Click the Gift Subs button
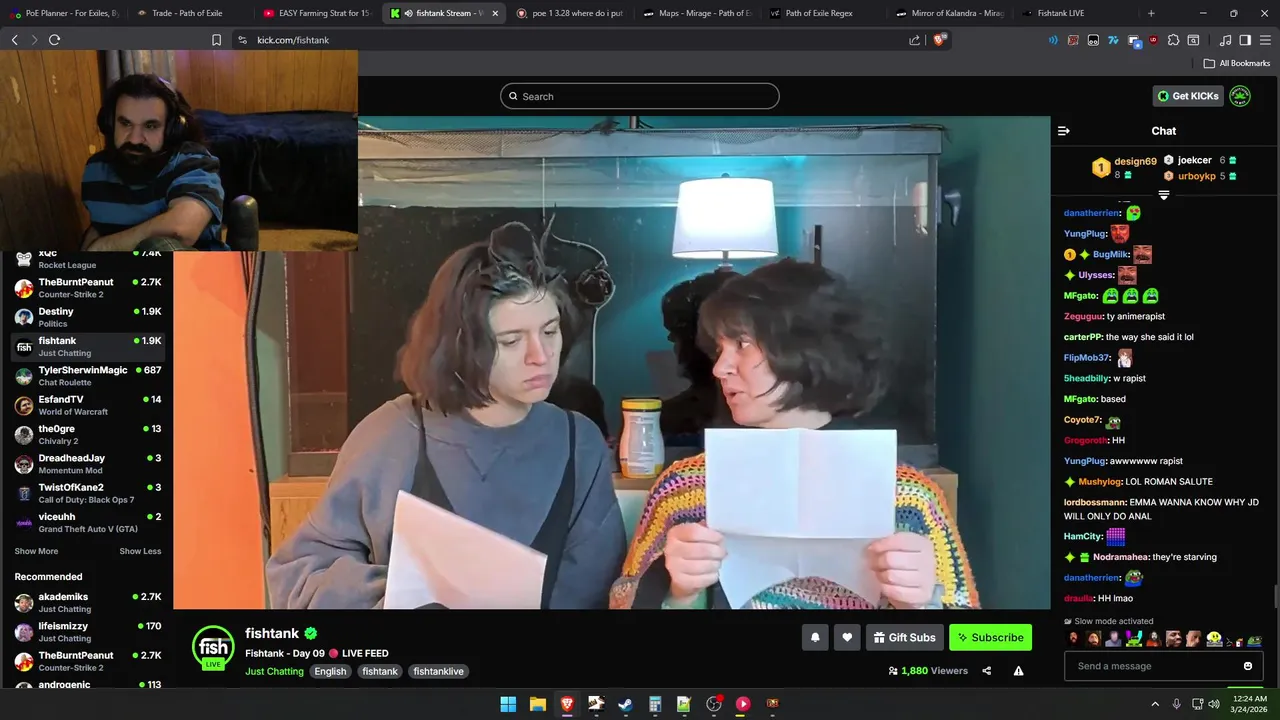Viewport: 1280px width, 720px height. coord(904,637)
